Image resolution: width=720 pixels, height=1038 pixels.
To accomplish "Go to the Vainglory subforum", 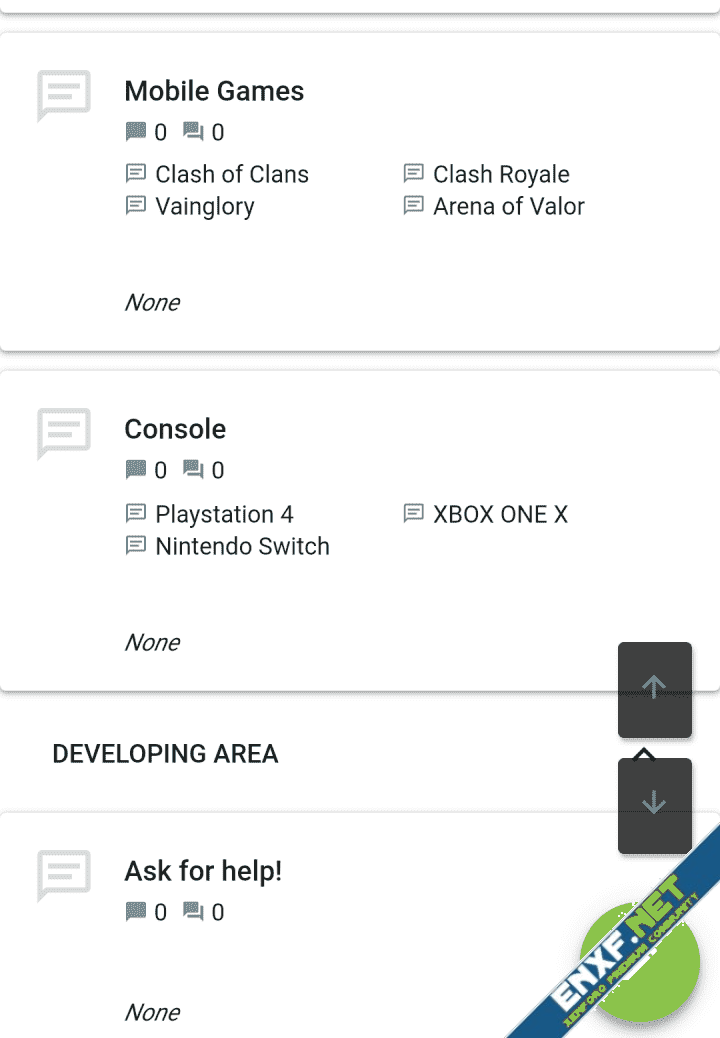I will [x=205, y=206].
